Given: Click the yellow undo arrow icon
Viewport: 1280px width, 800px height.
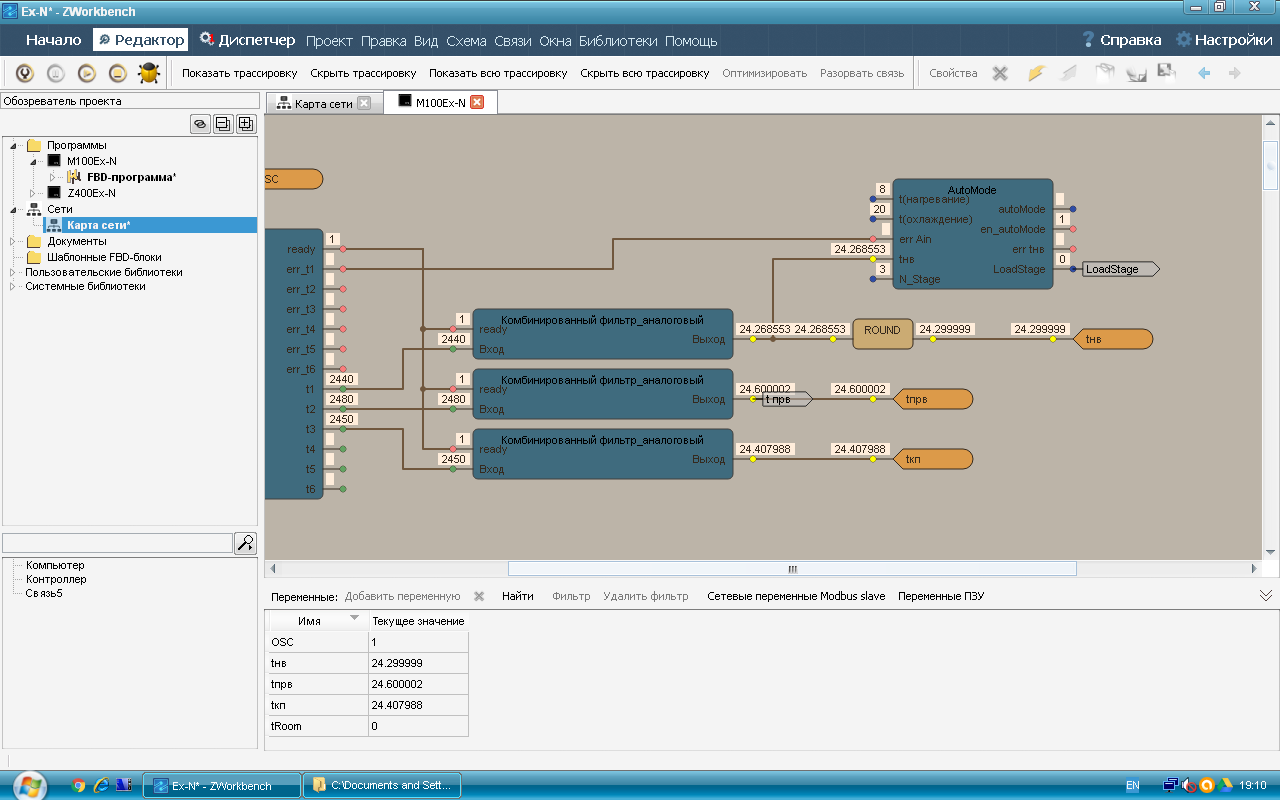Looking at the screenshot, I should 1036,73.
